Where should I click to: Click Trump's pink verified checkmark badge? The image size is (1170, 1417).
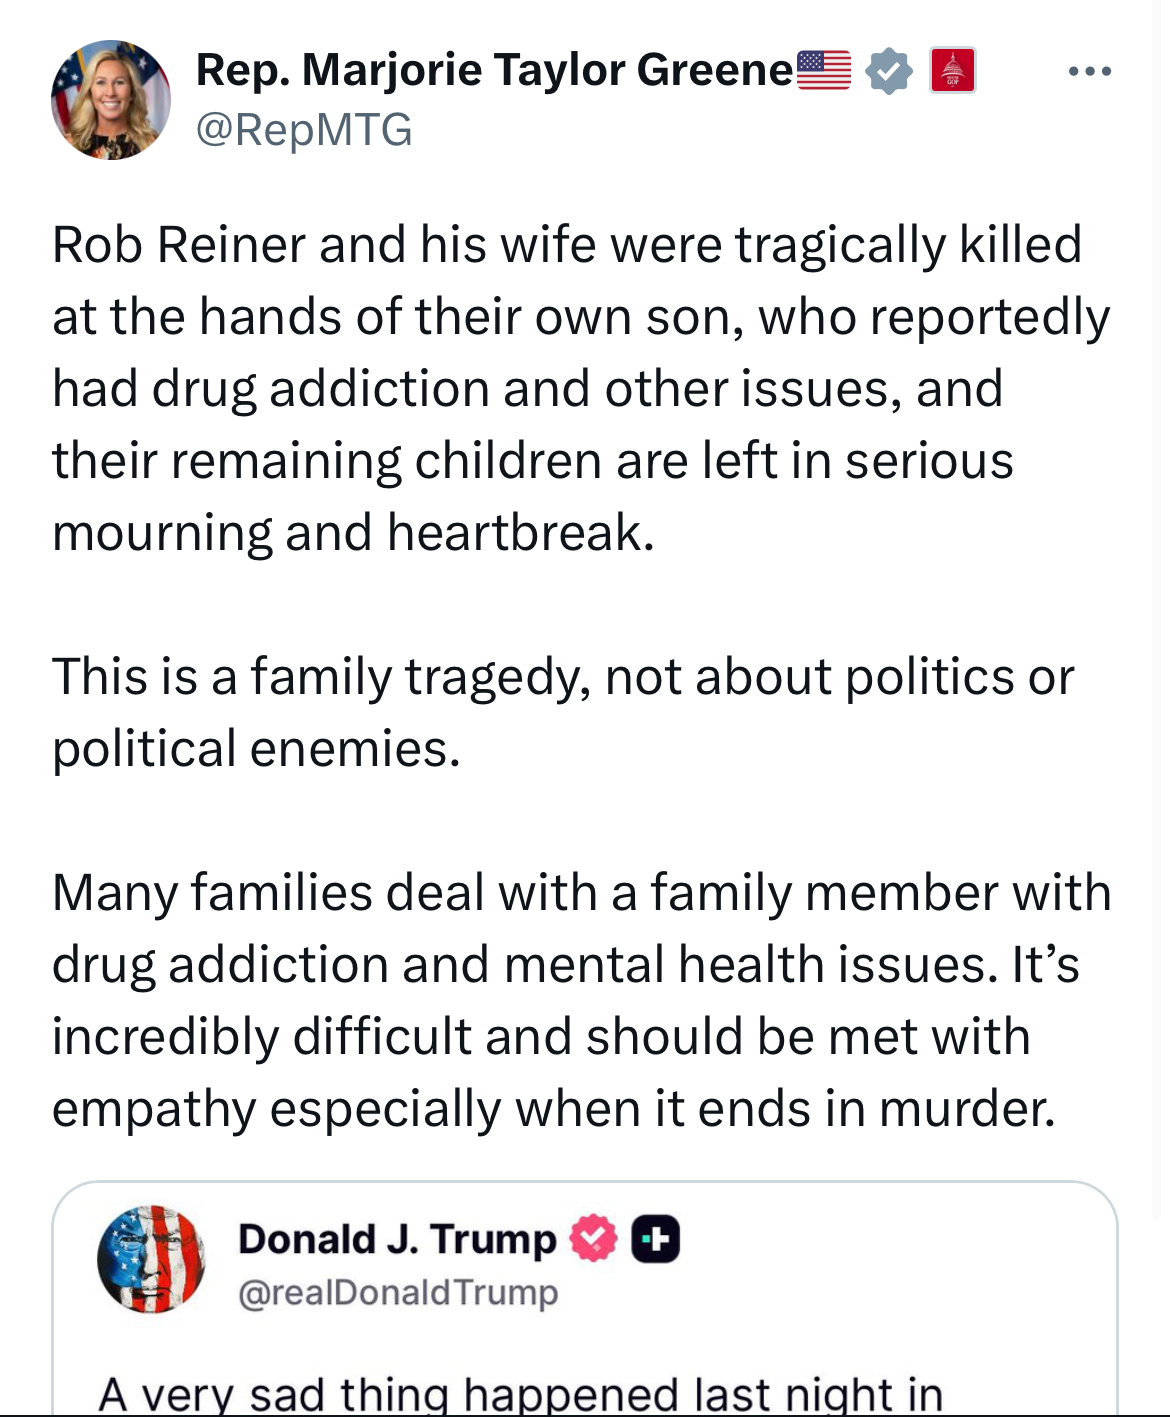pos(593,1239)
